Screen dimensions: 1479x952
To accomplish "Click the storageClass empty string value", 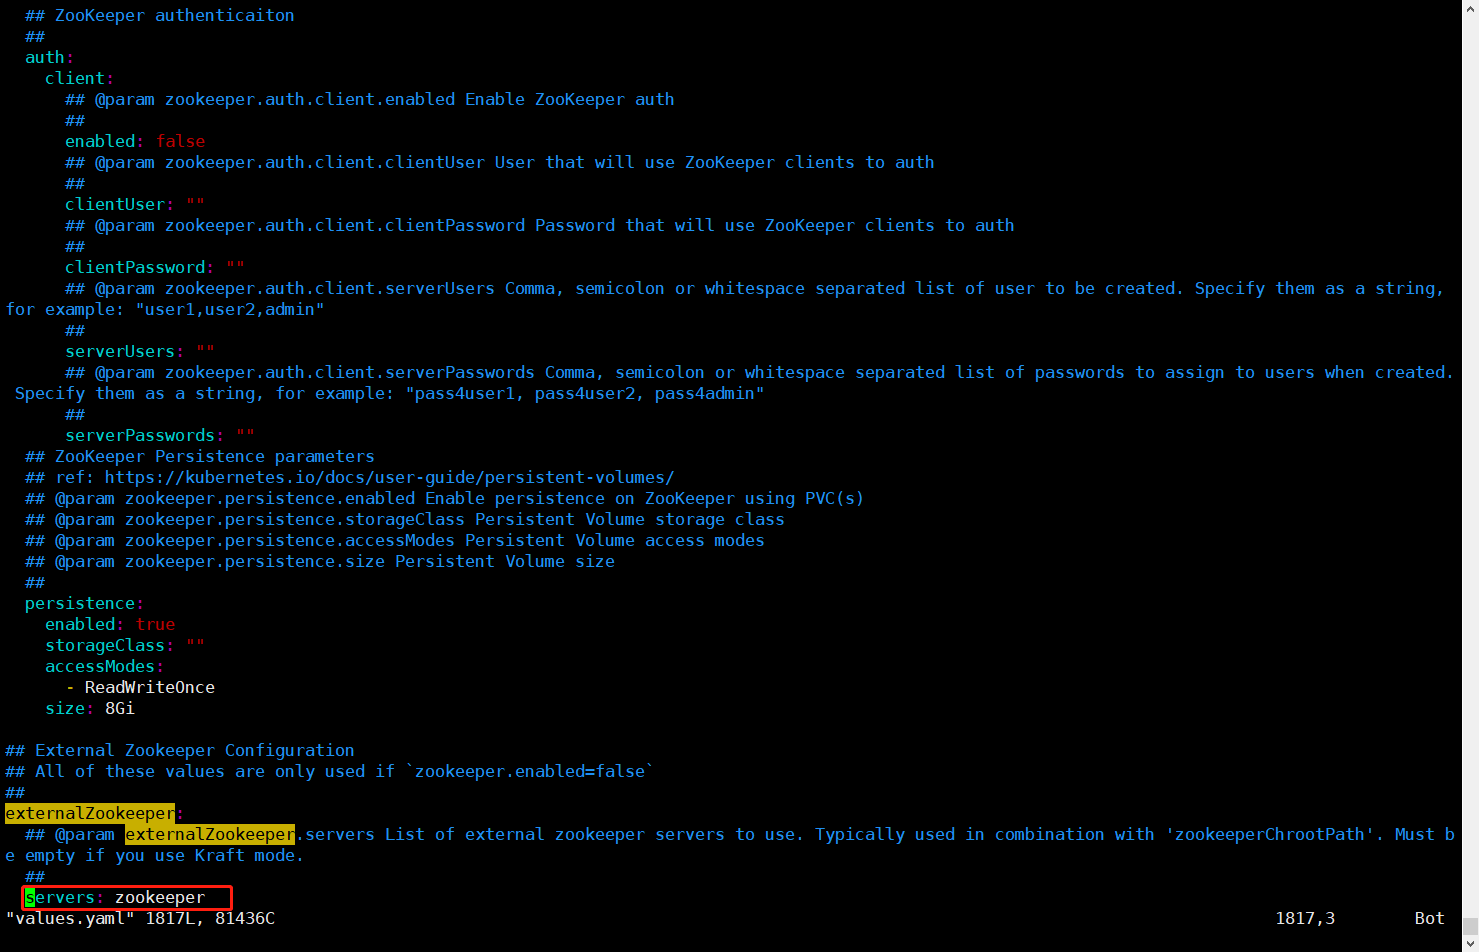I will 195,645.
